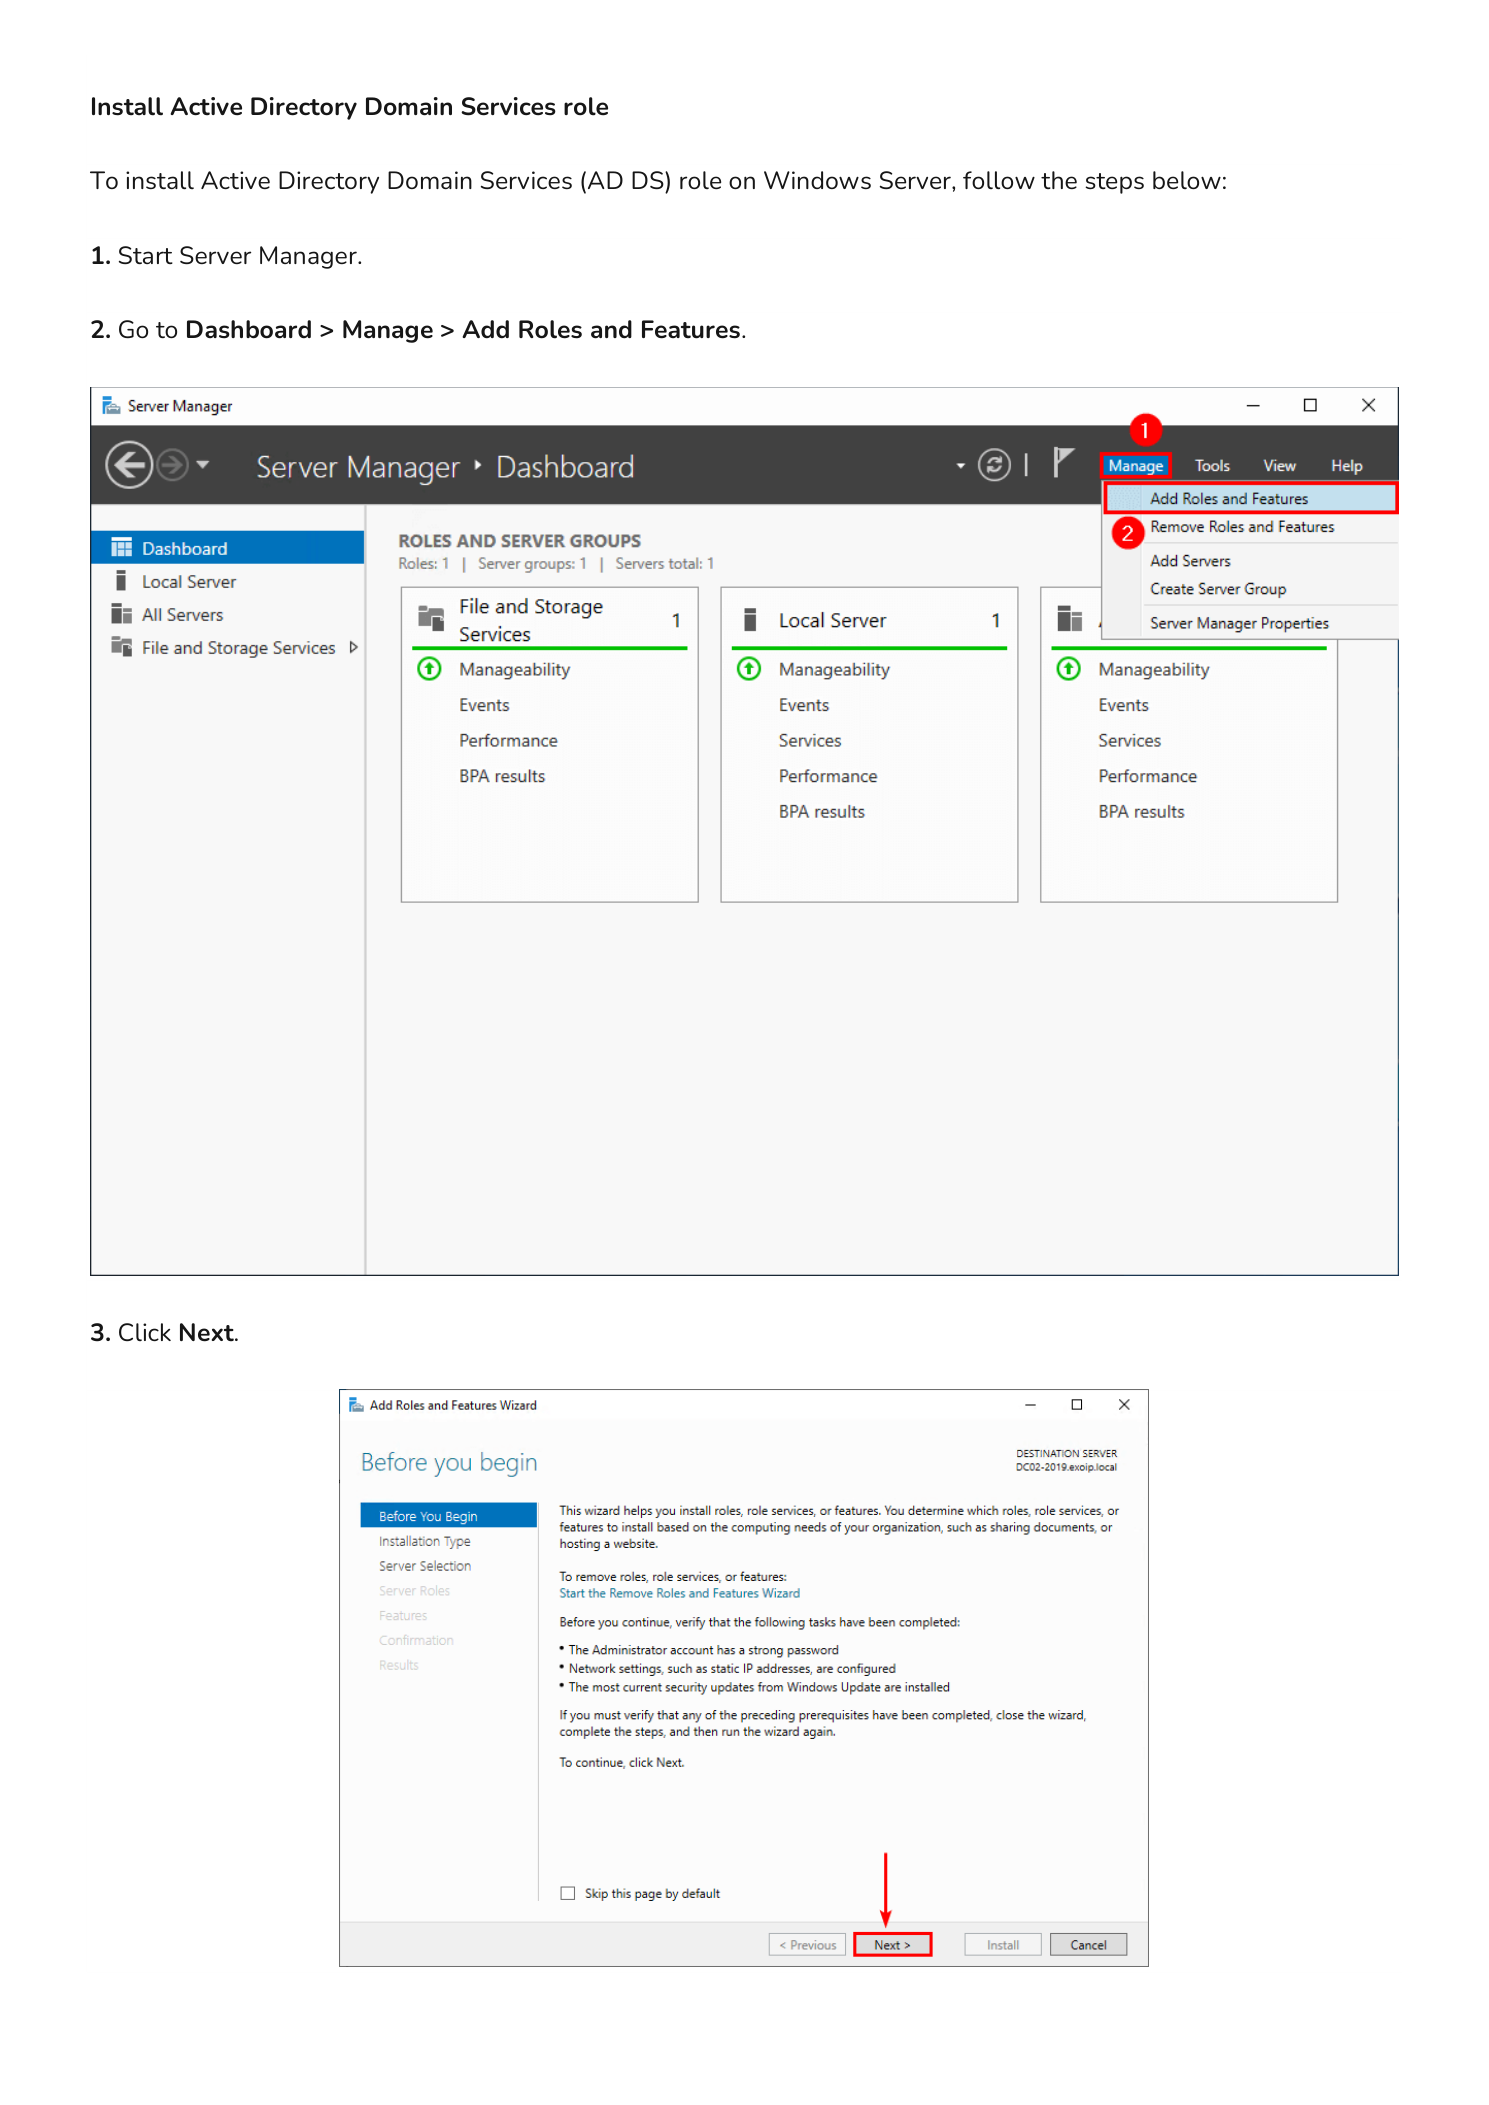The width and height of the screenshot is (1489, 2105).
Task: Open Performance in File and Storage Services tile
Action: (x=508, y=741)
